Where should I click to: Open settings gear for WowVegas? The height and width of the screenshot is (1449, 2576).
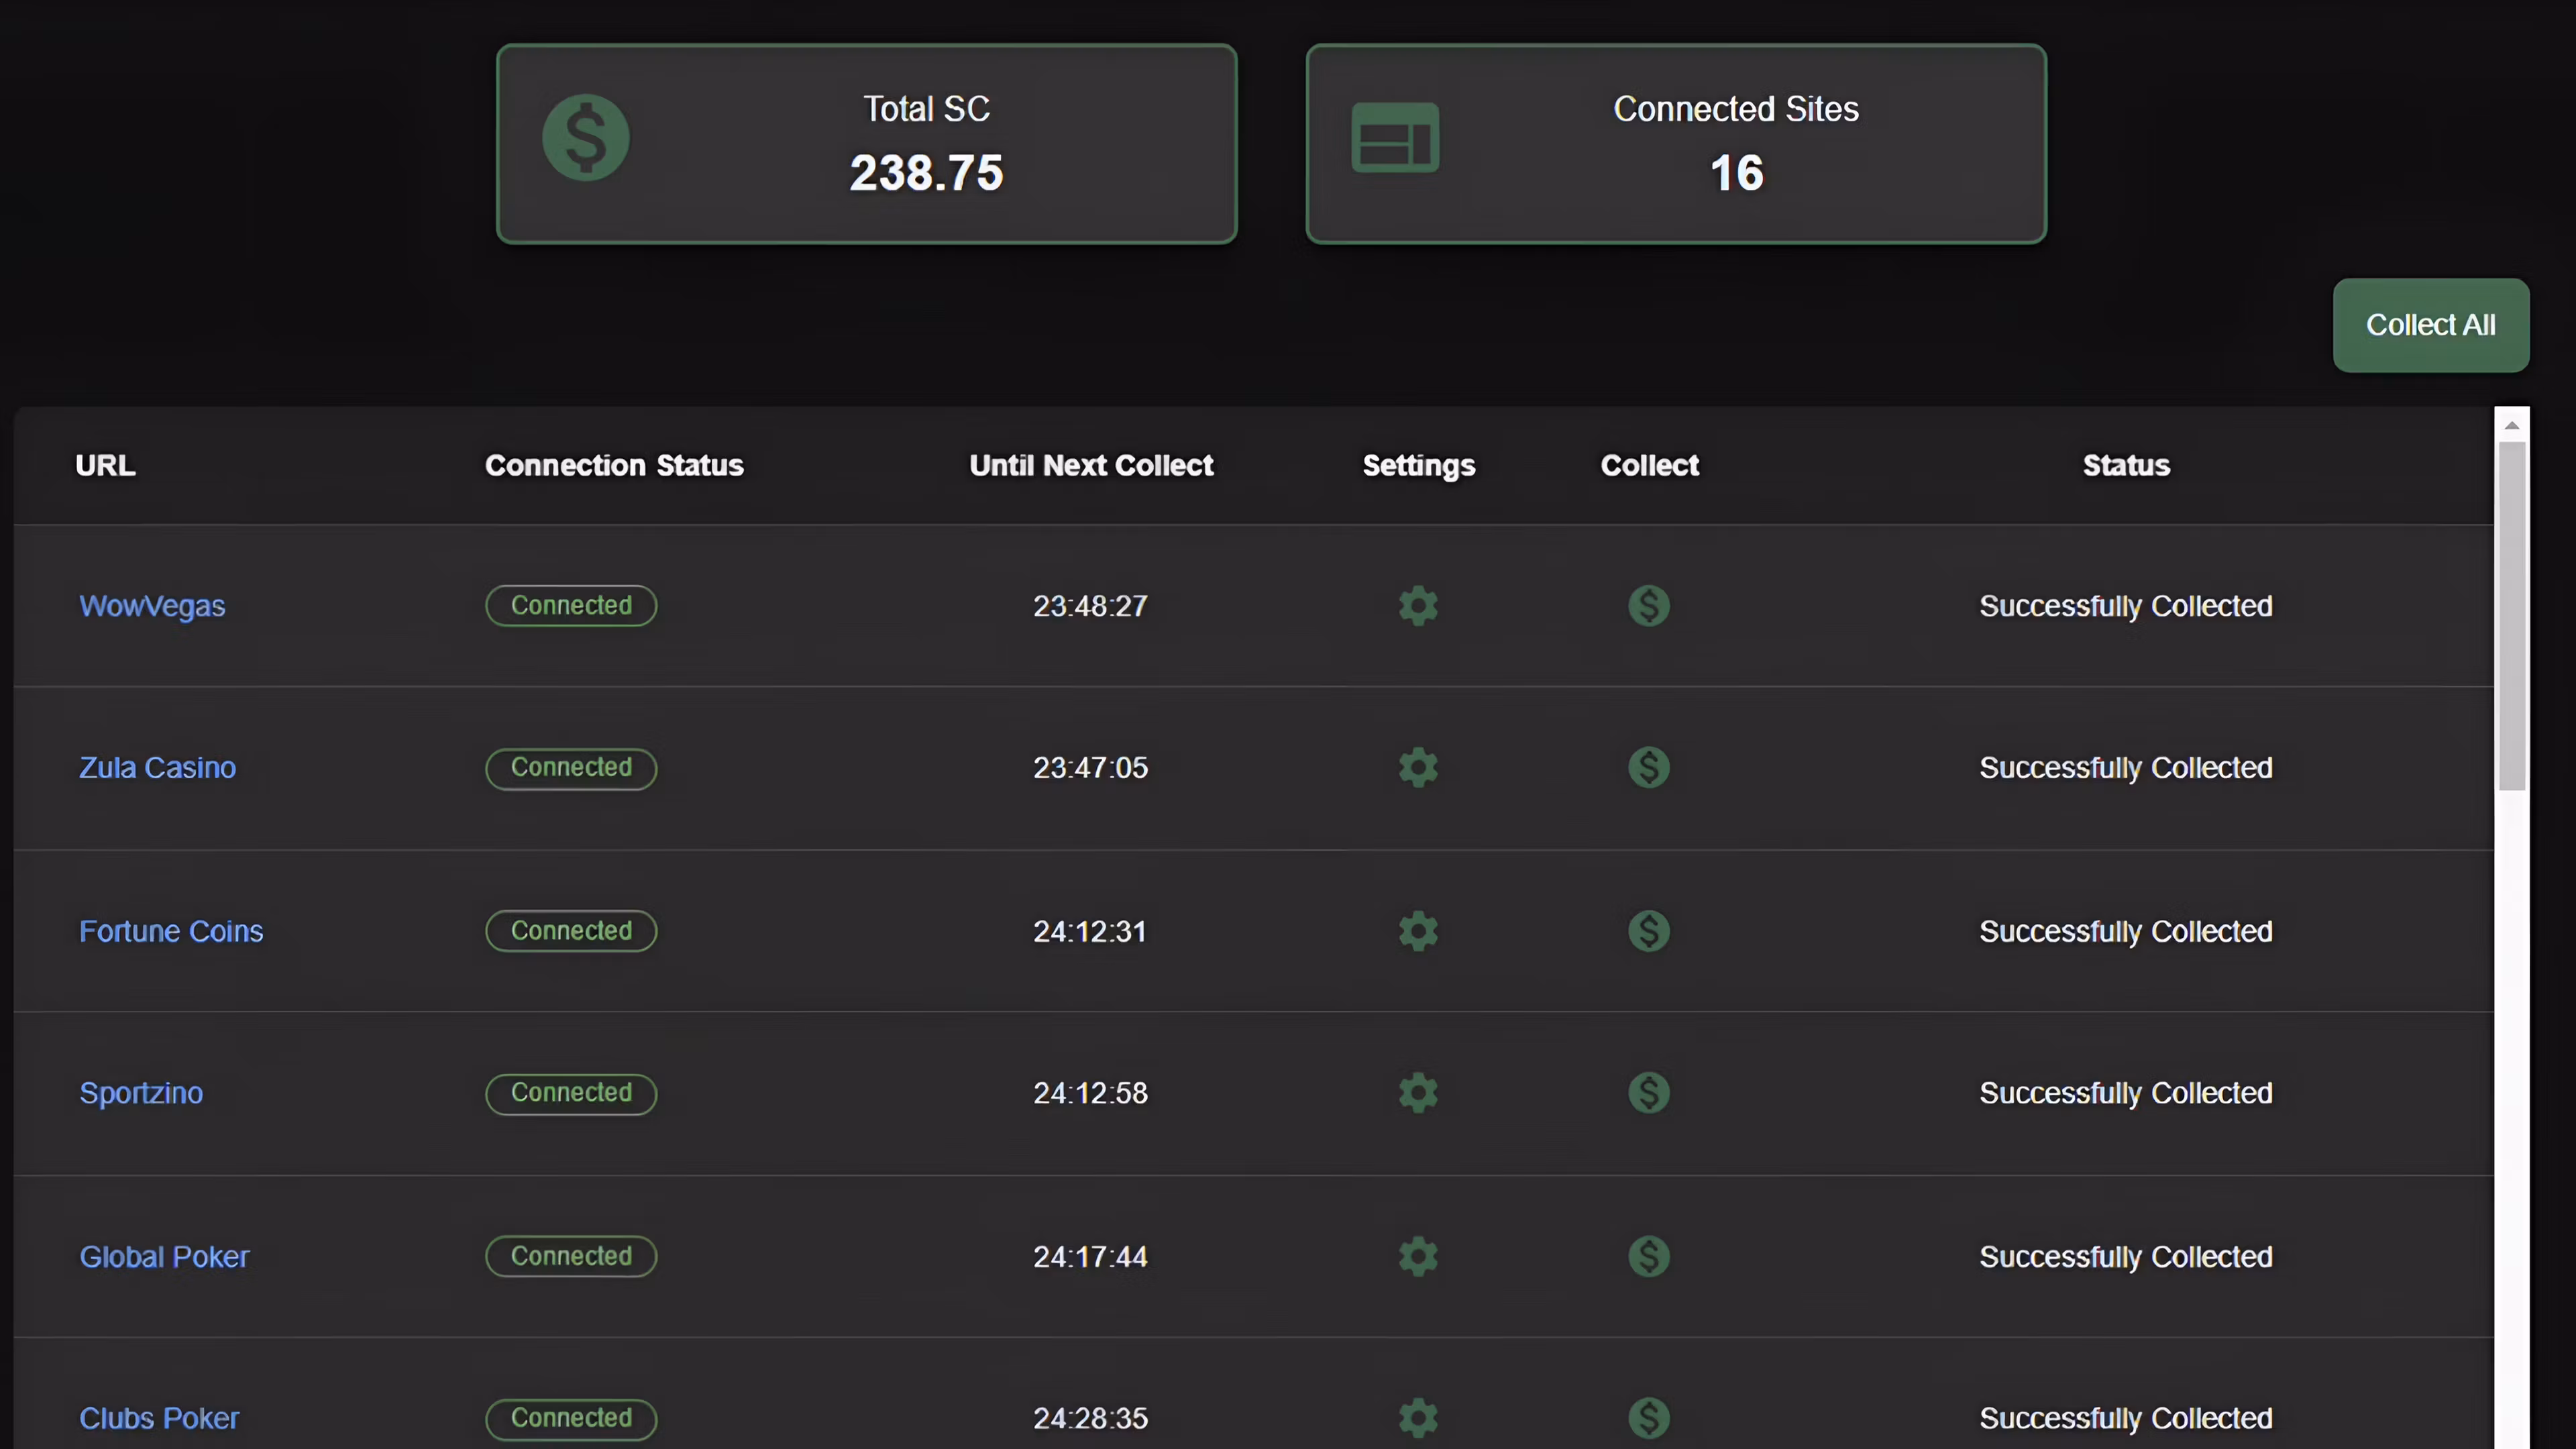pos(1417,606)
